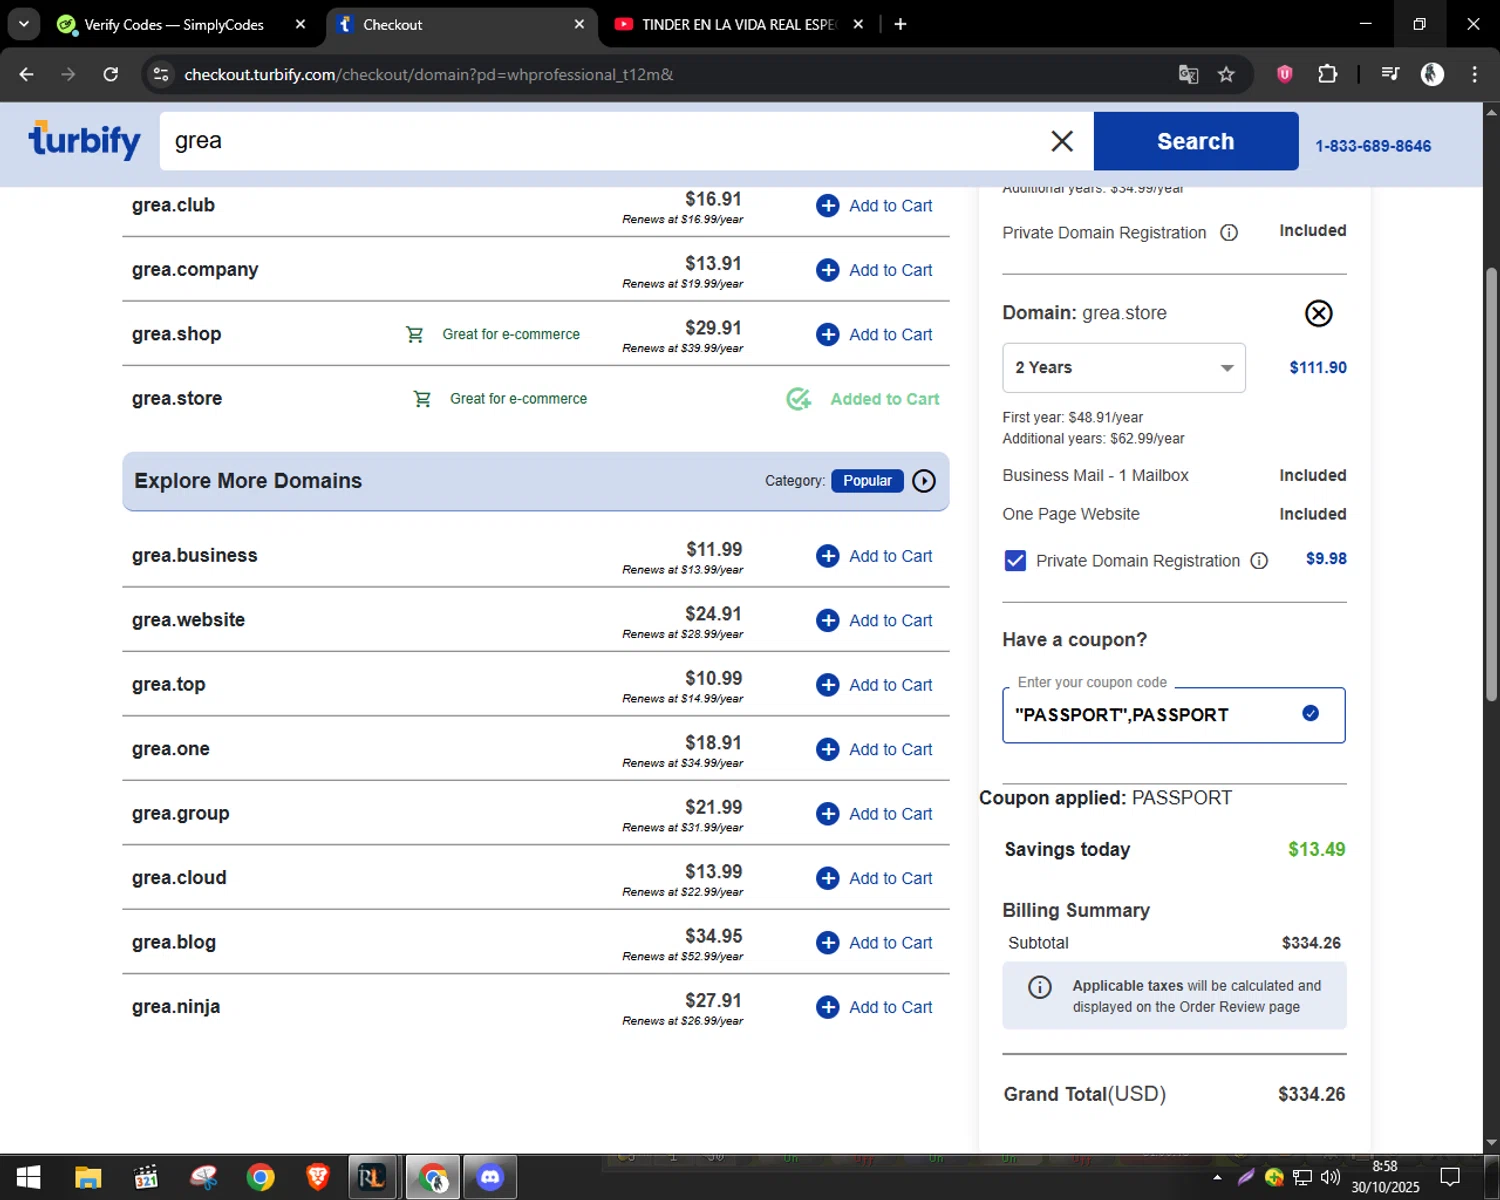Image resolution: width=1500 pixels, height=1200 pixels.
Task: Add grea.shop to cart
Action: click(875, 334)
